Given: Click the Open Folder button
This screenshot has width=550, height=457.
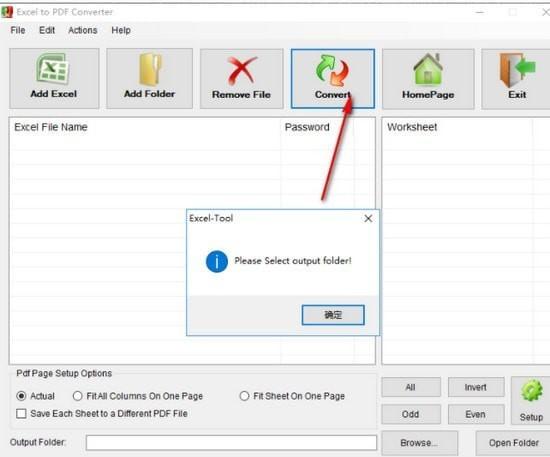Looking at the screenshot, I should point(513,443).
